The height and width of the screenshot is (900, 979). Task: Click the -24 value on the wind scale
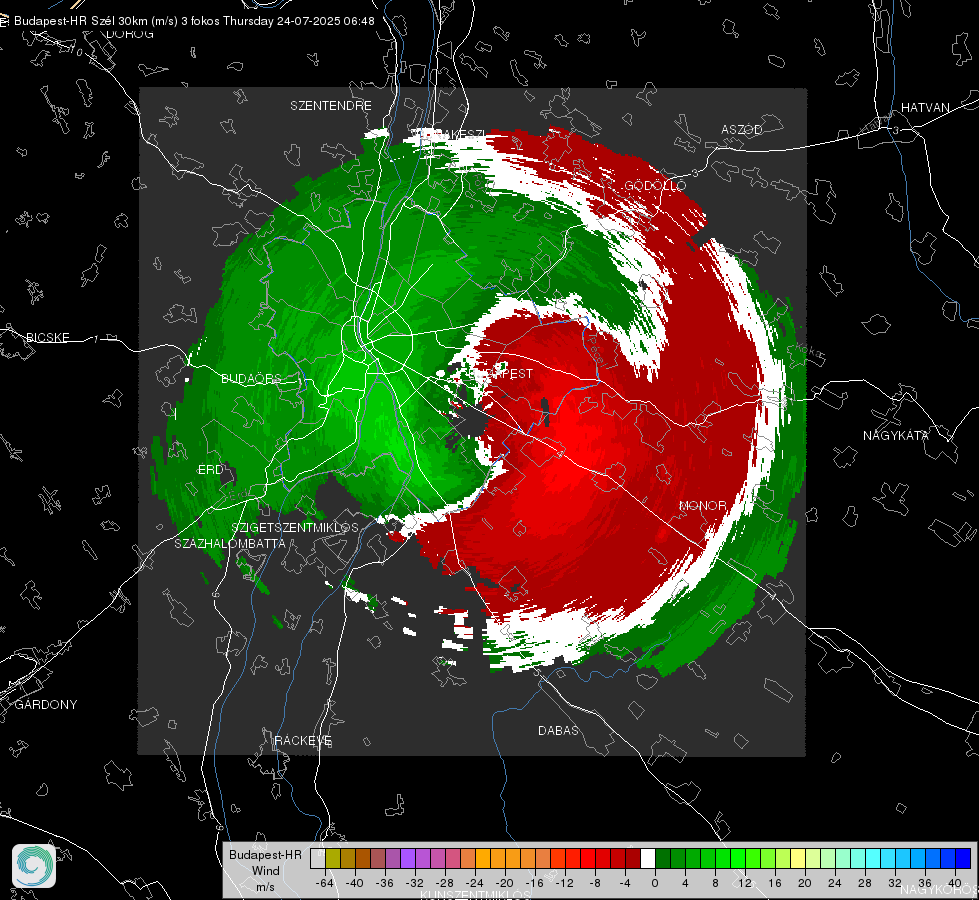point(475,884)
